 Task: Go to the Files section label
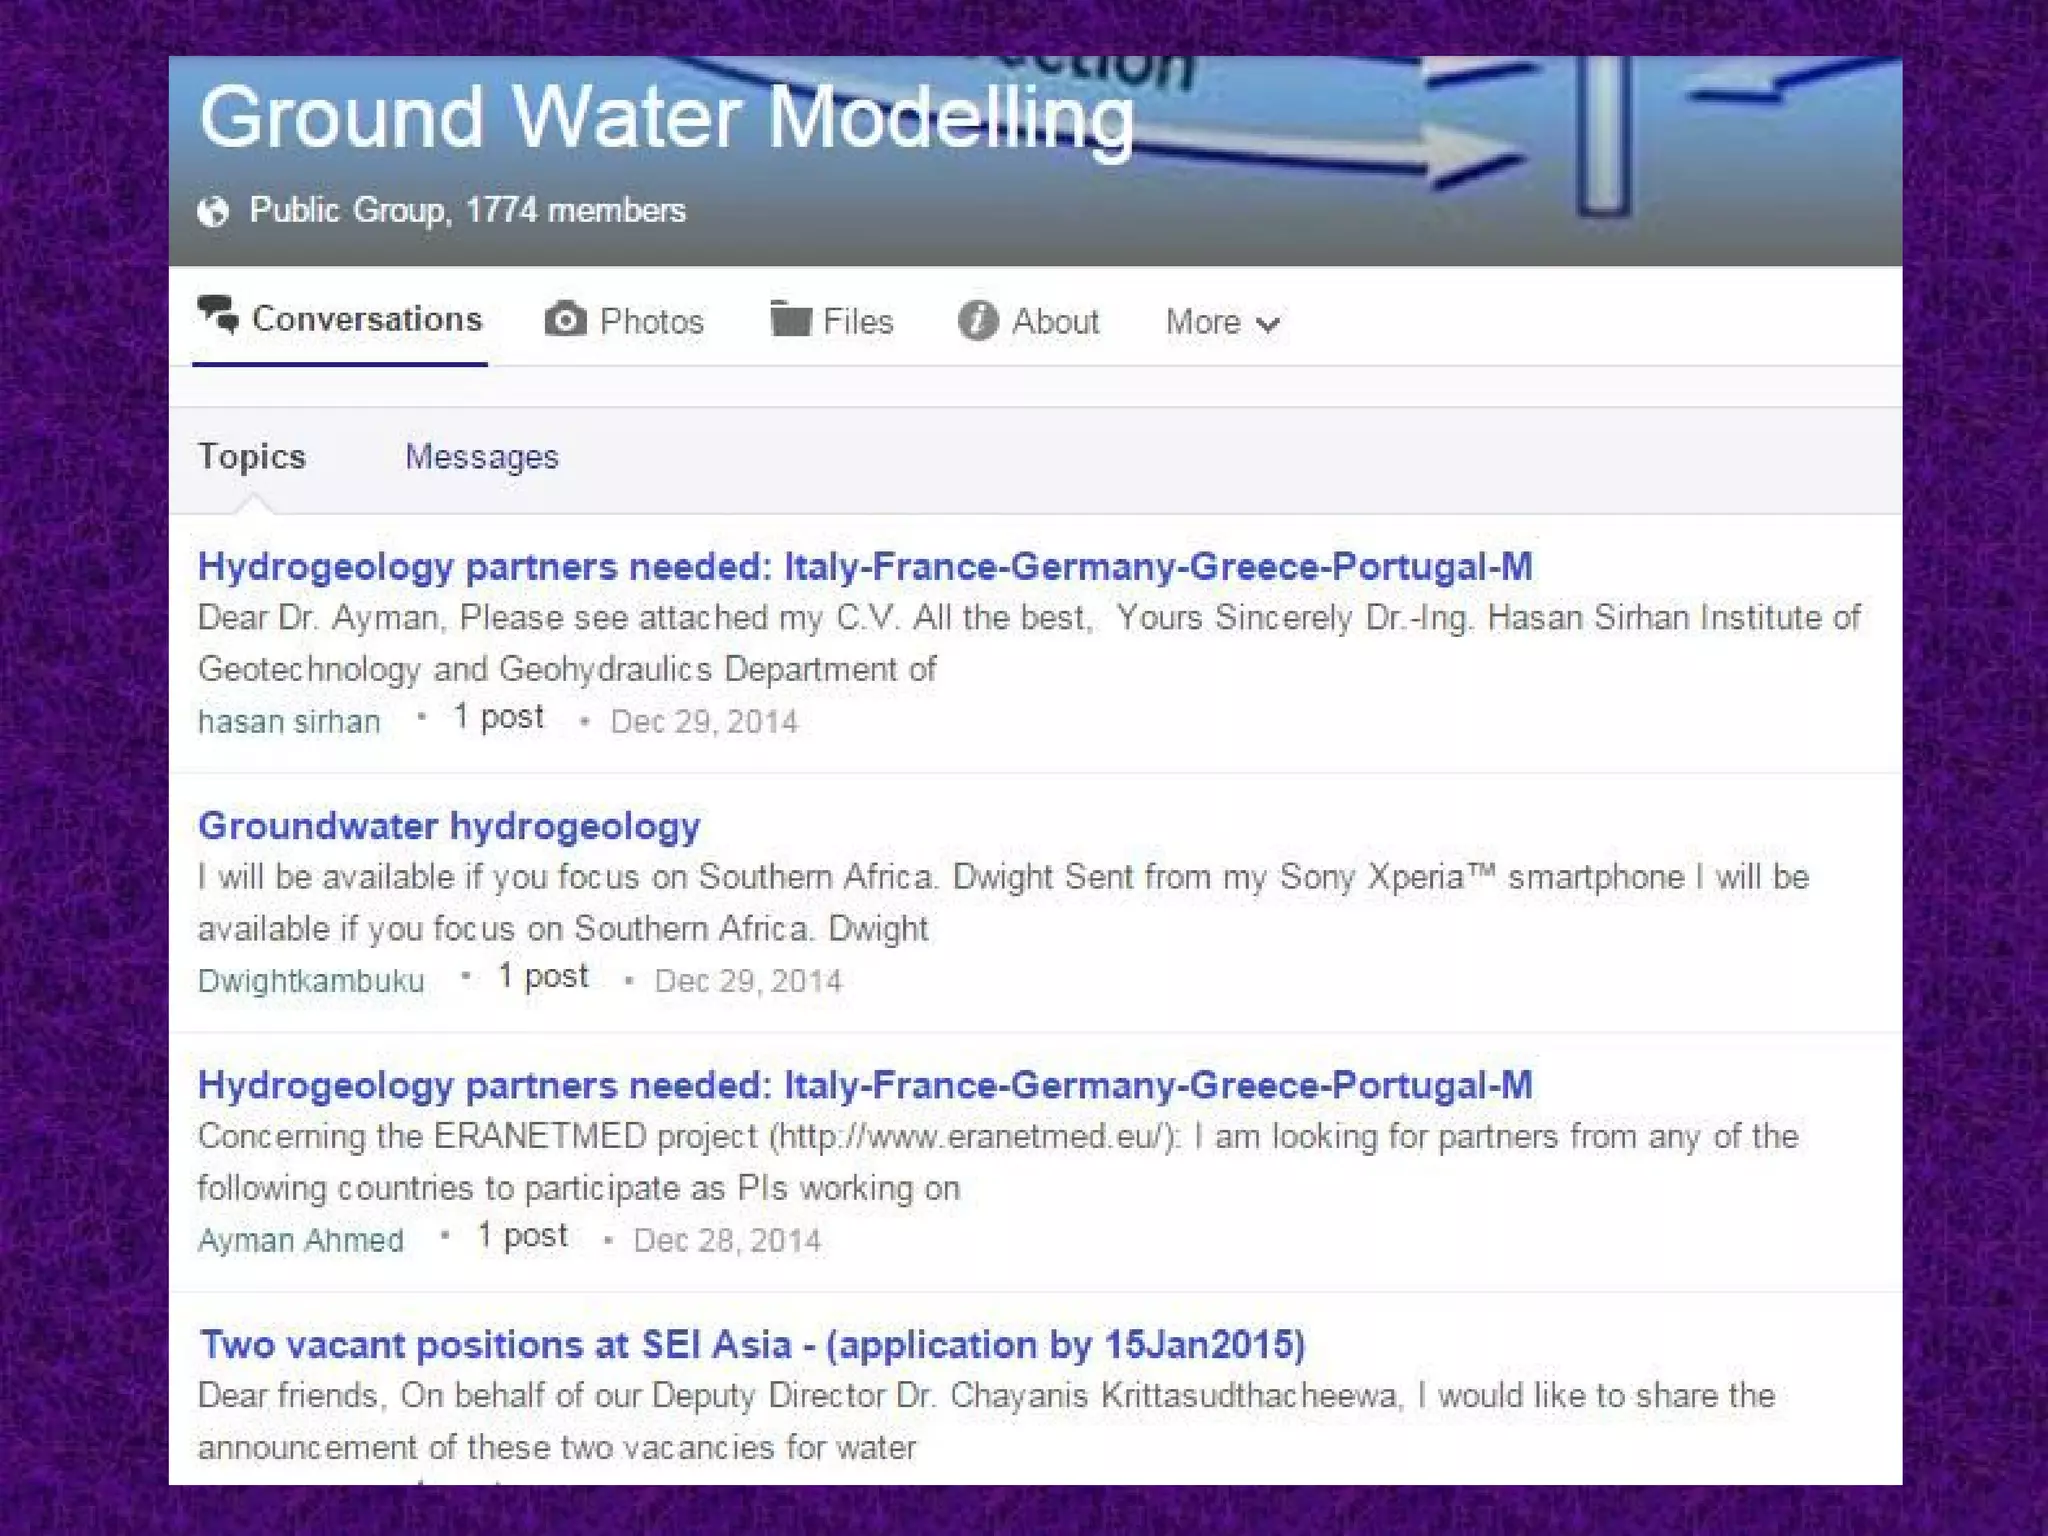pos(857,322)
